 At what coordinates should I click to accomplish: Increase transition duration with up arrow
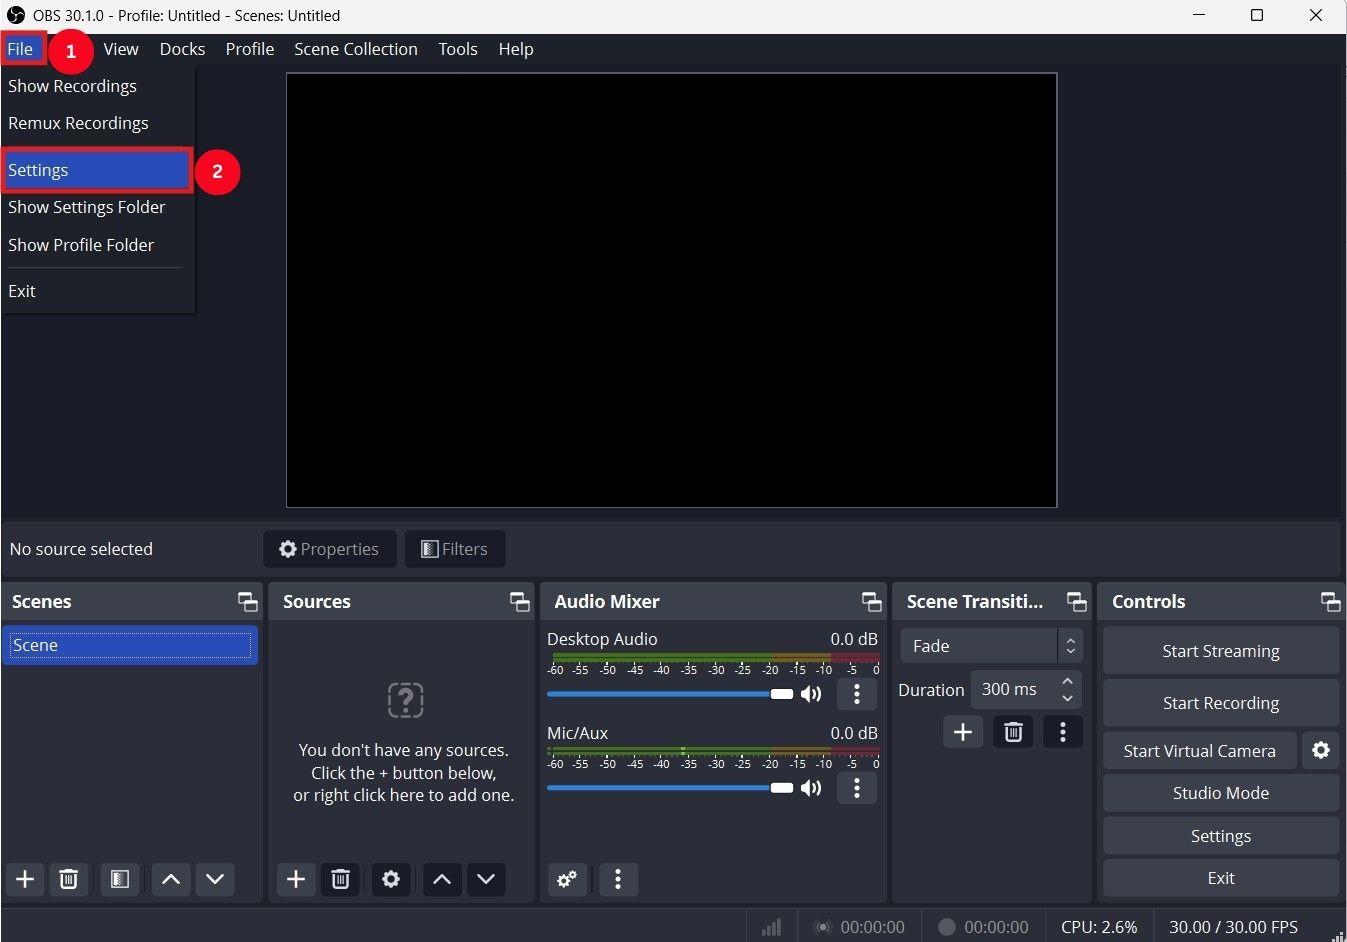pyautogui.click(x=1068, y=681)
